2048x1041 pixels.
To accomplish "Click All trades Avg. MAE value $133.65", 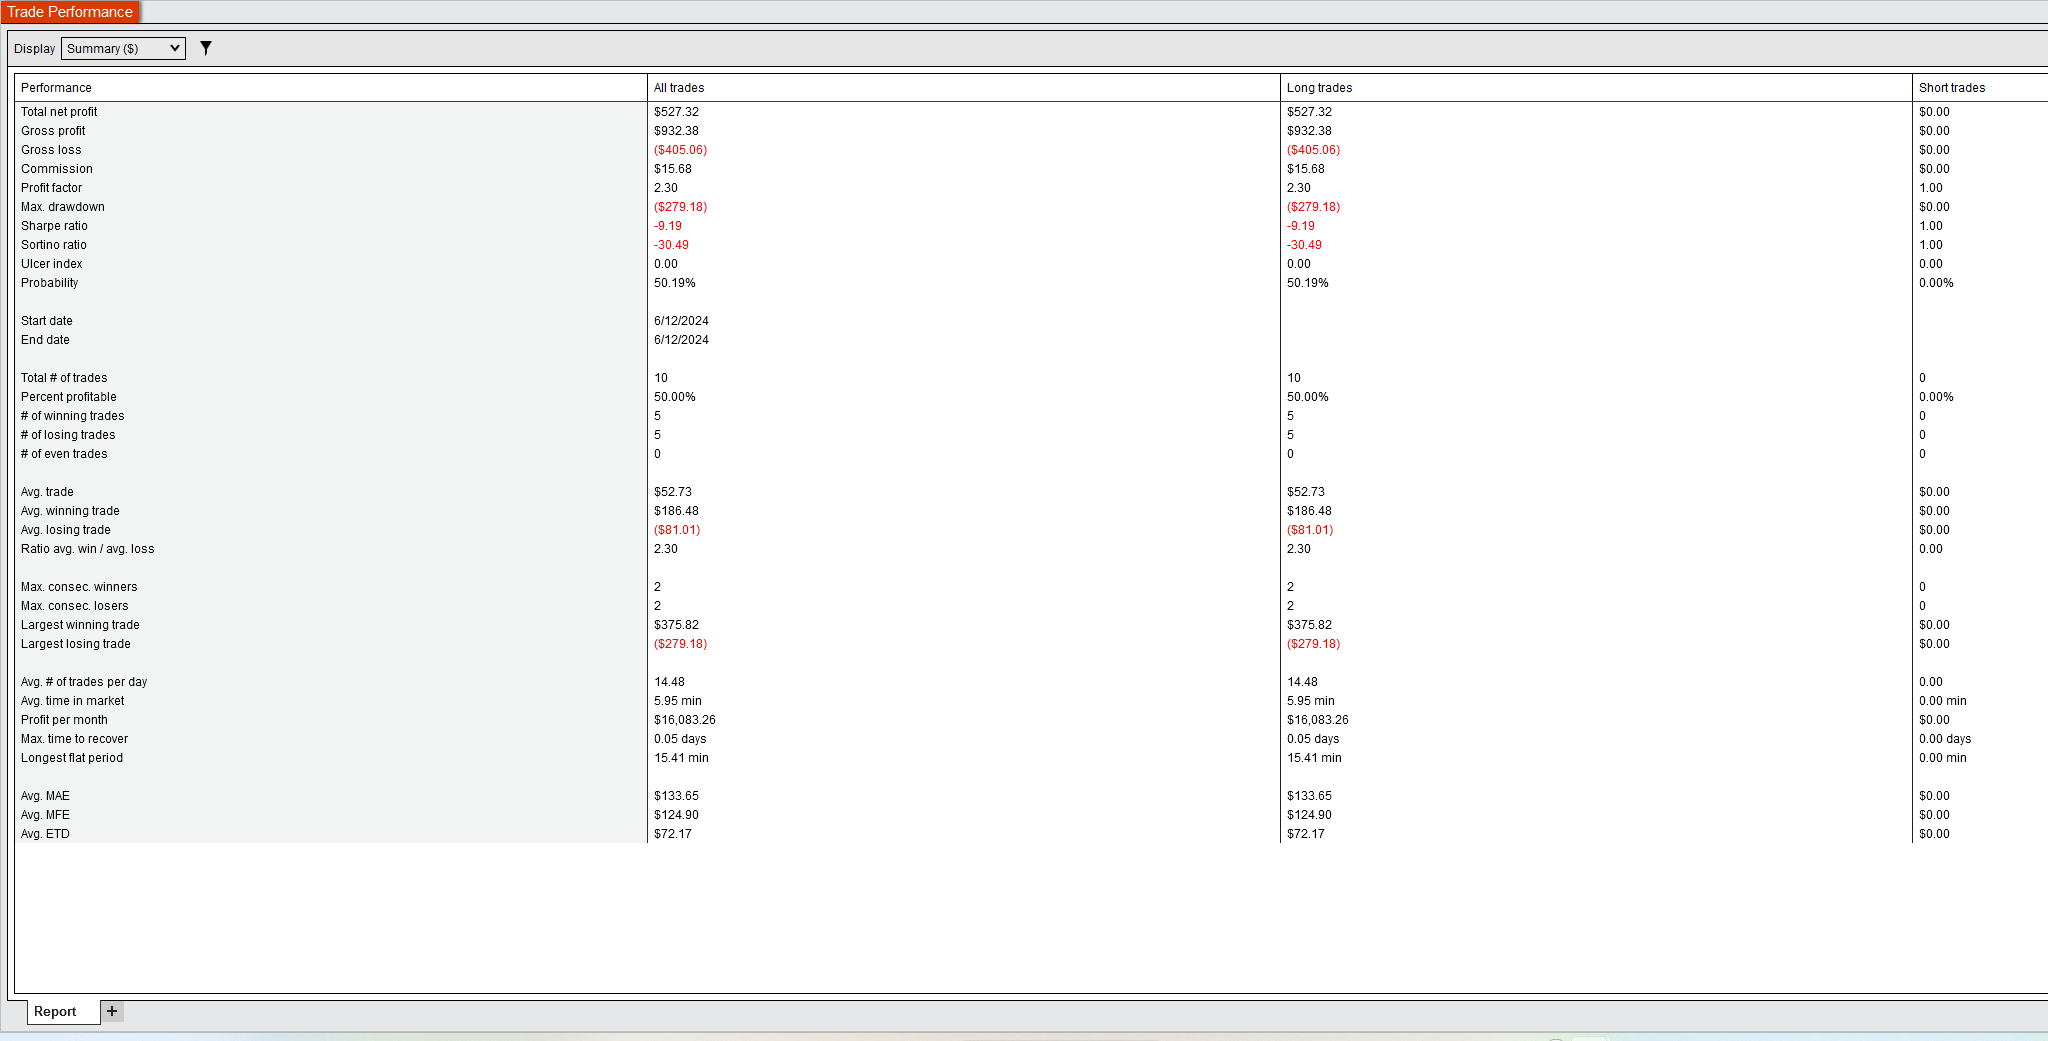I will coord(677,796).
